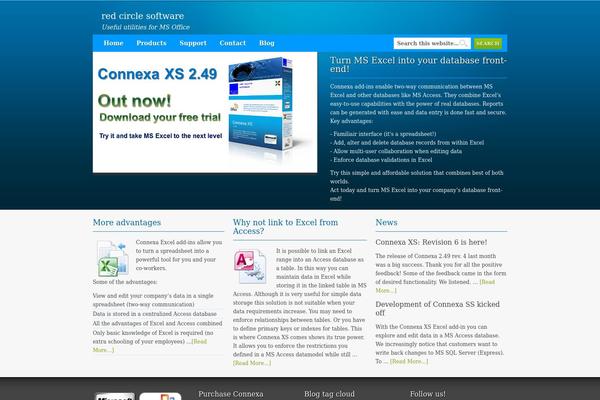
Task: Click the magnifier icon in search box
Action: 463,43
